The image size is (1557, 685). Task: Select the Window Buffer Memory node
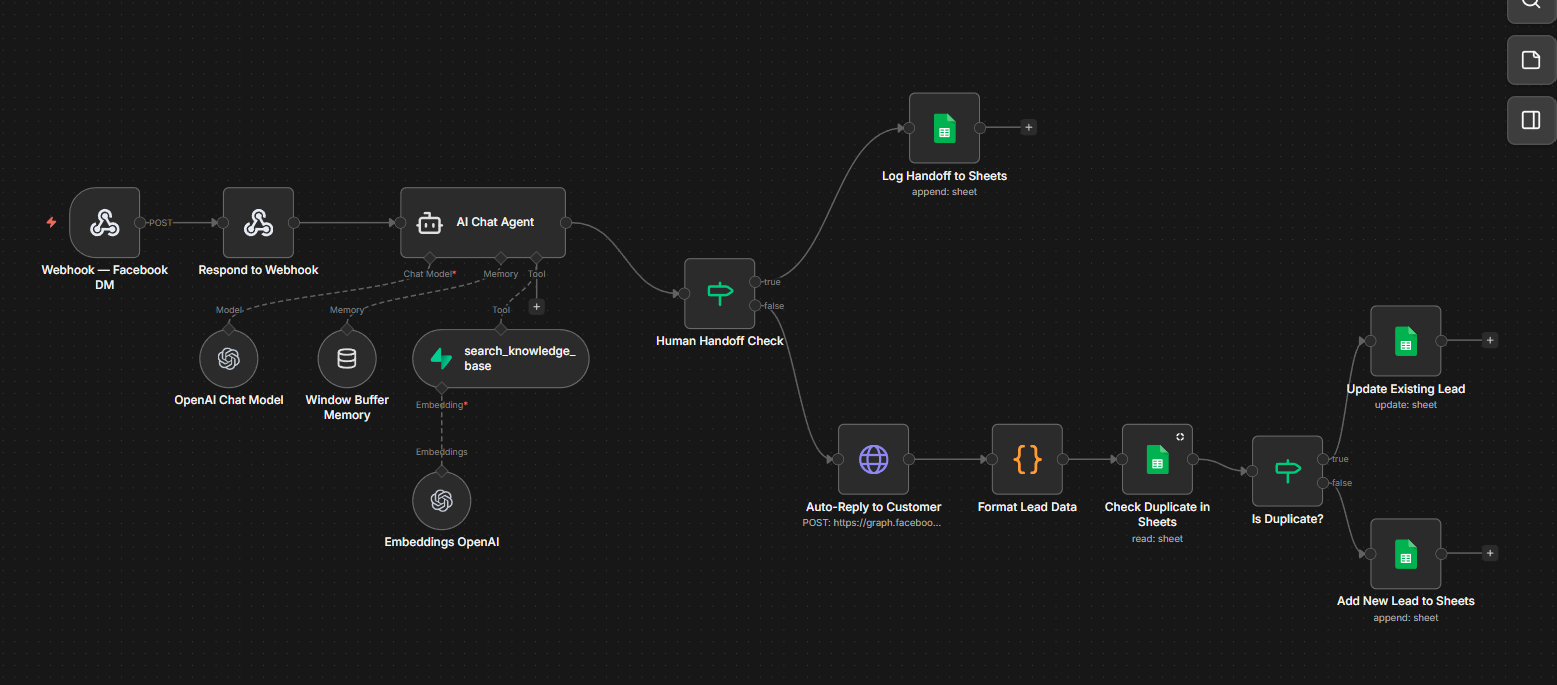[347, 359]
